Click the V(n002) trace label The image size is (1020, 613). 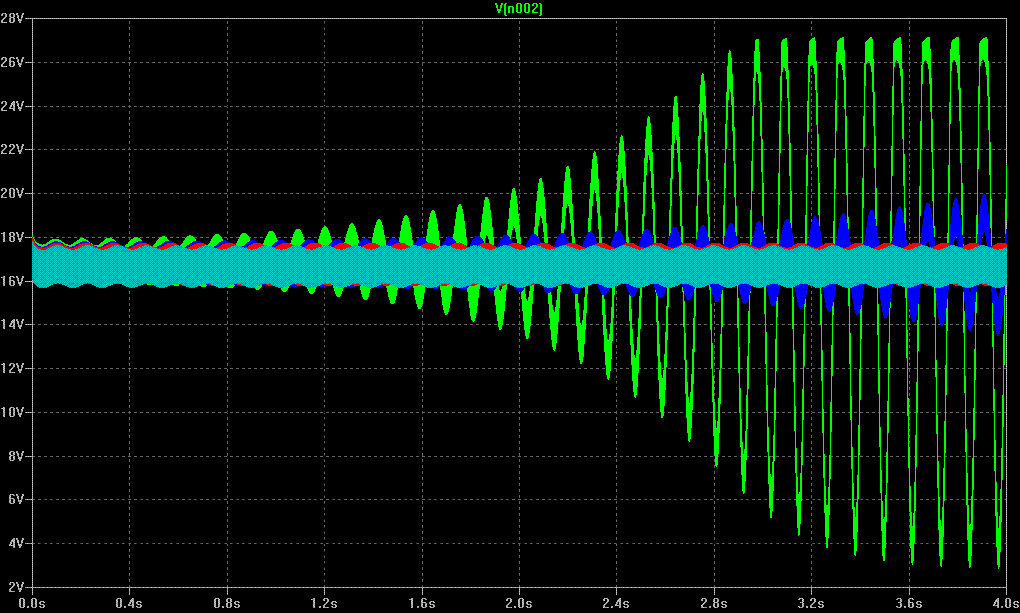pos(518,8)
